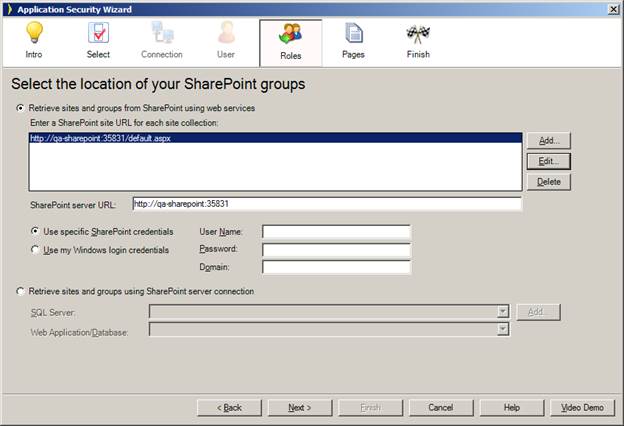Click the Delete button
Viewport: 624px width, 426px height.
(x=549, y=182)
